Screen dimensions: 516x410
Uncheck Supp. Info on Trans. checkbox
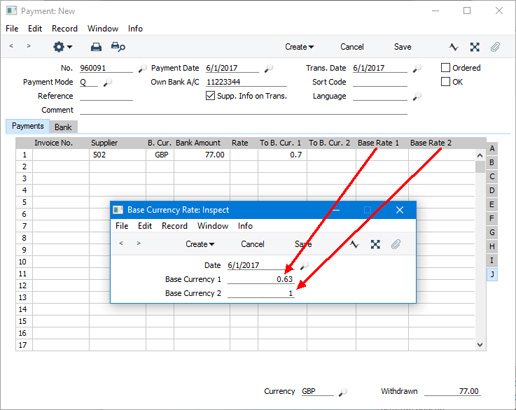pyautogui.click(x=210, y=96)
